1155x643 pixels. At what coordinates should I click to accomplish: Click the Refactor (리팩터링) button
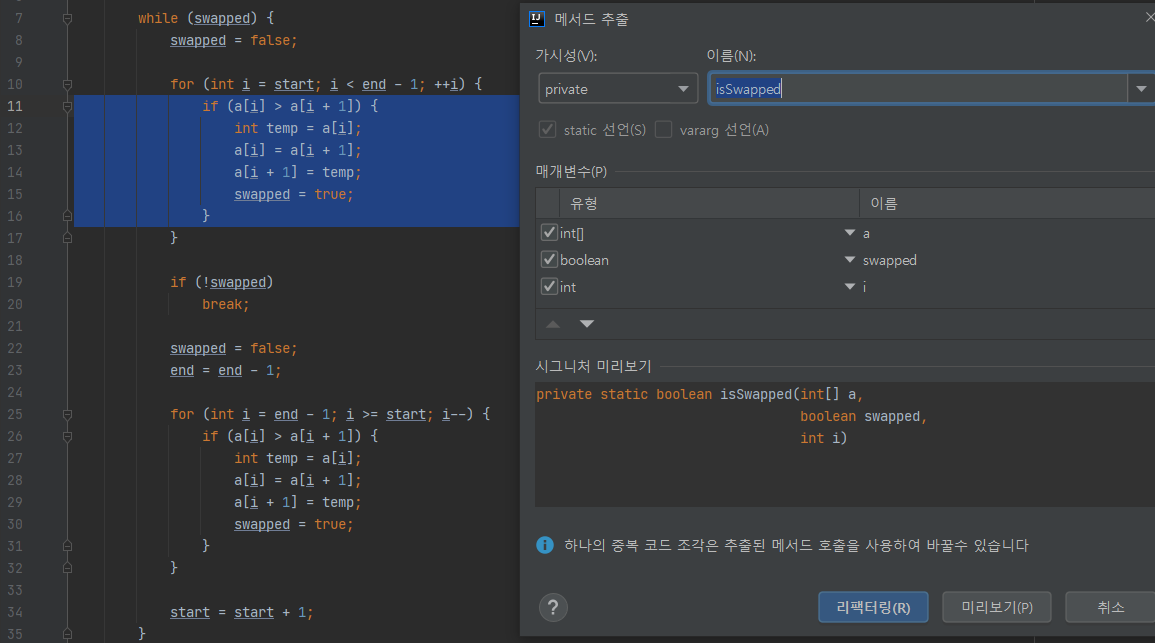tap(873, 608)
